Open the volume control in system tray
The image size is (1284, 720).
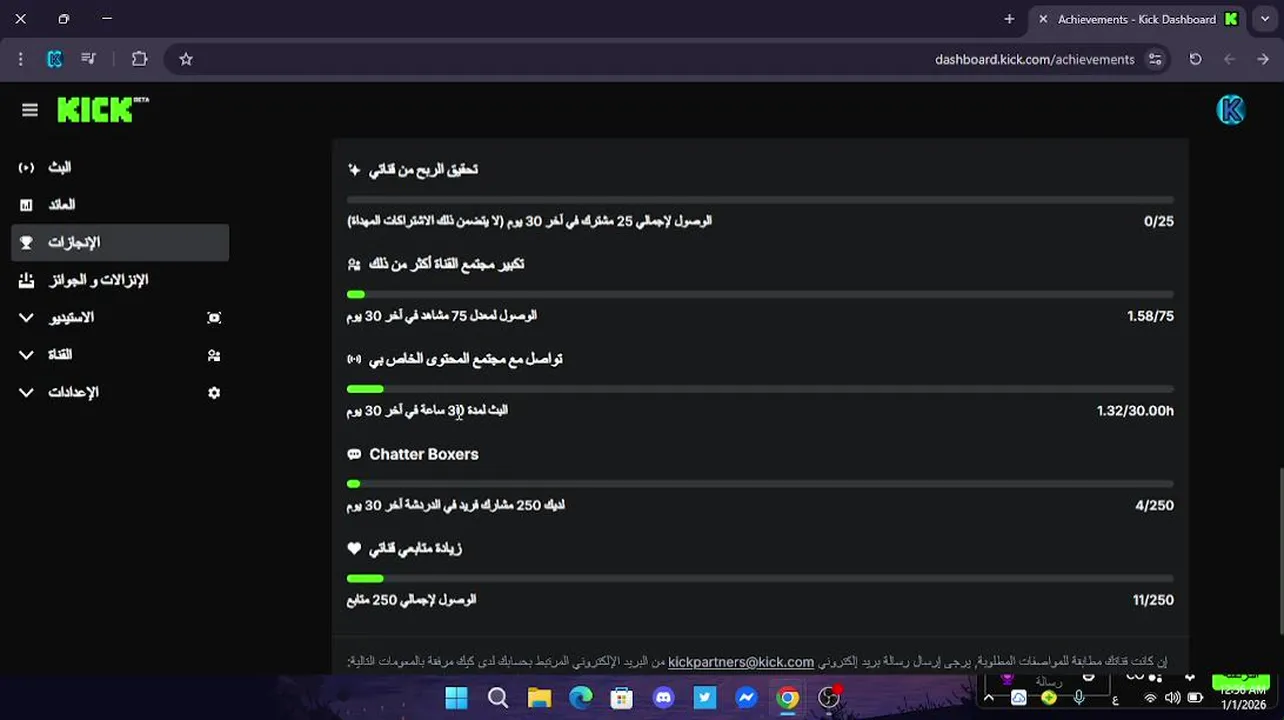1172,698
